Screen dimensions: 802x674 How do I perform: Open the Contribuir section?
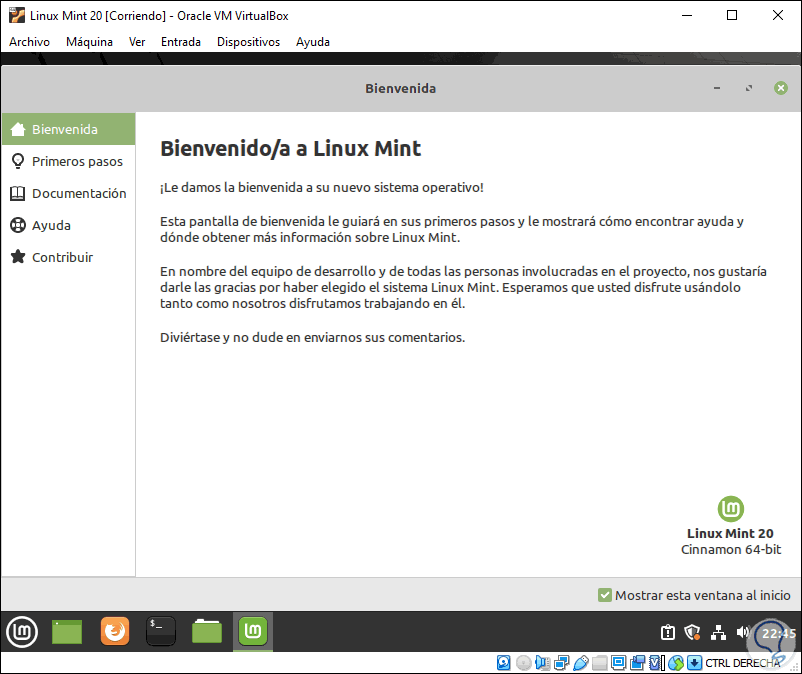[69, 257]
